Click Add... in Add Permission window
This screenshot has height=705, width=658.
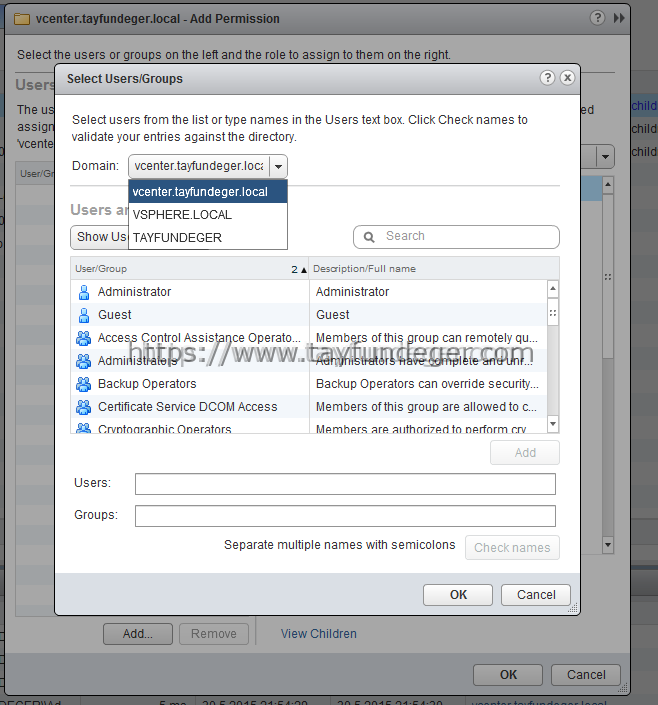(138, 634)
